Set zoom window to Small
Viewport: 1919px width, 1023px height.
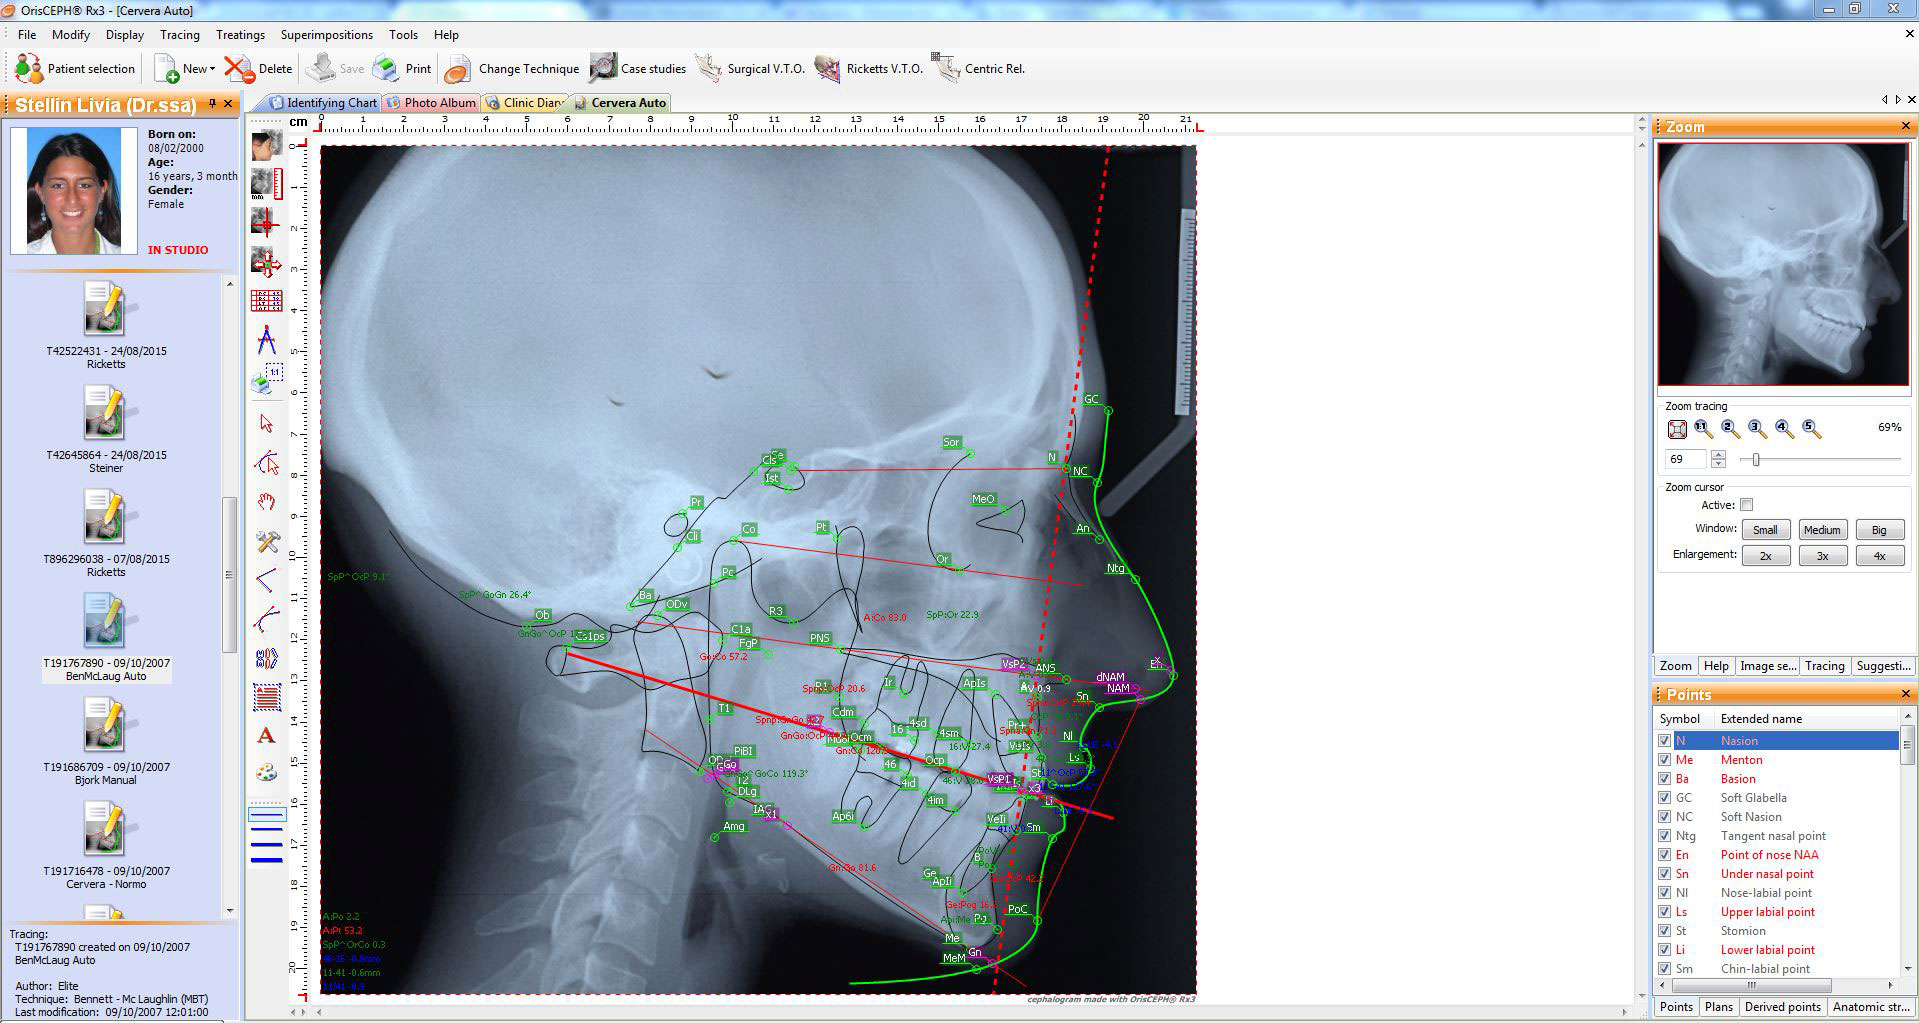(1765, 530)
